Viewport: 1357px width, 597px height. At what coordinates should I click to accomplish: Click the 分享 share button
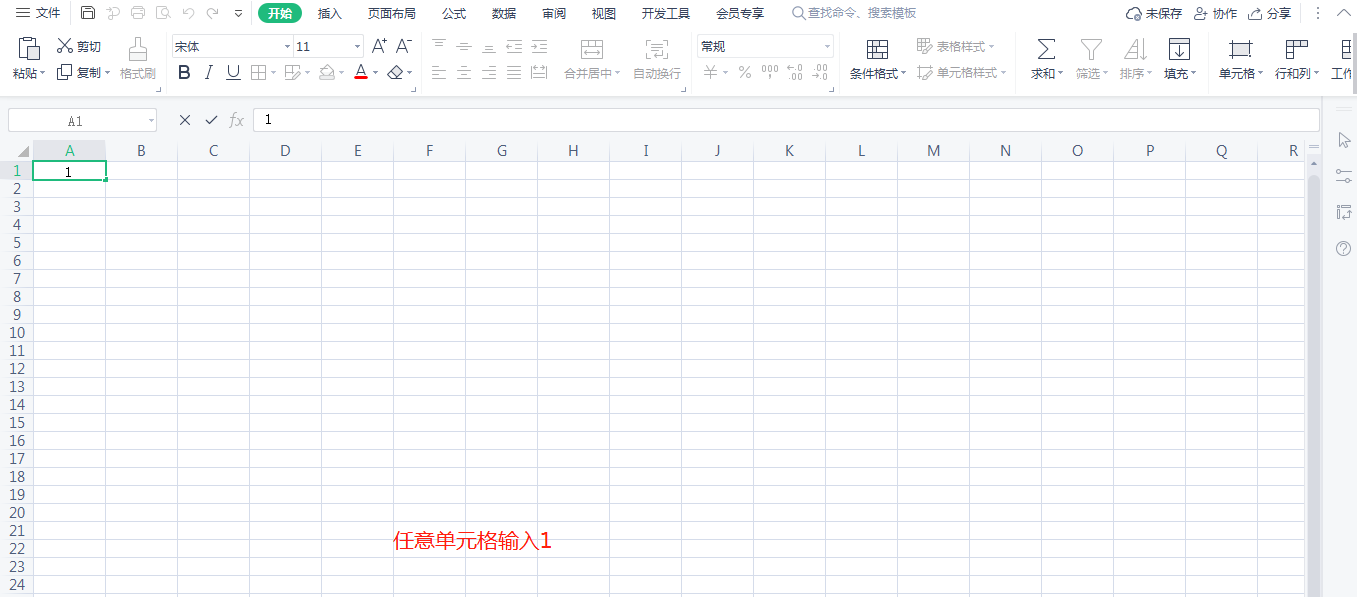tap(1269, 13)
